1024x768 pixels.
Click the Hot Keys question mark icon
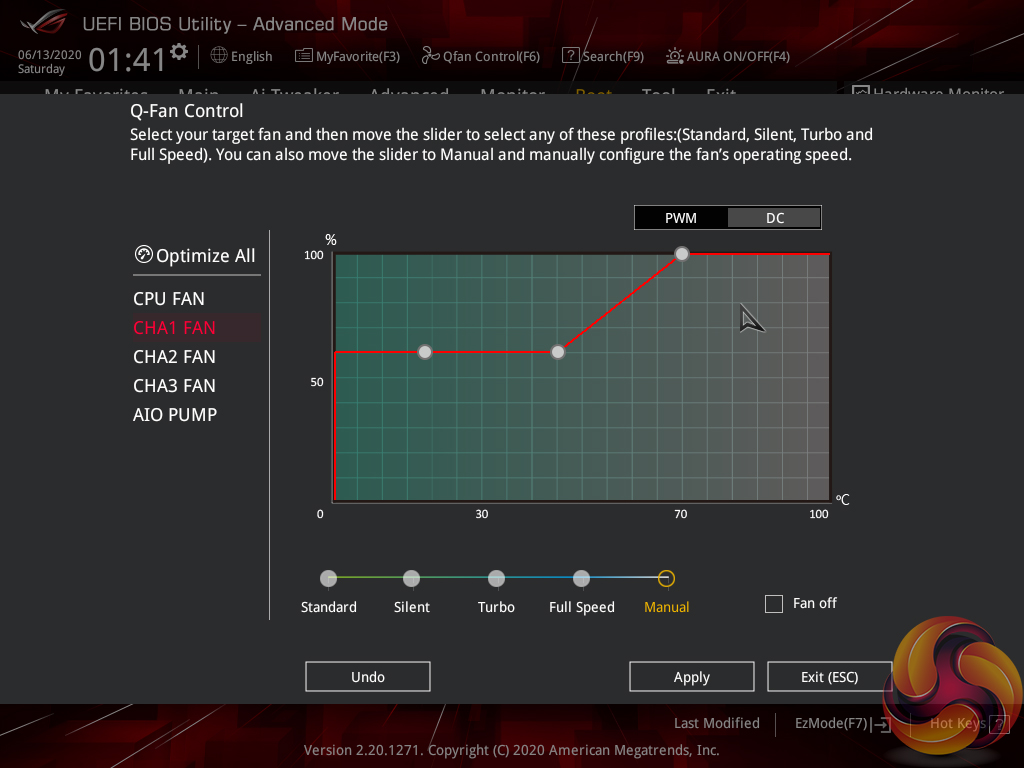click(999, 724)
